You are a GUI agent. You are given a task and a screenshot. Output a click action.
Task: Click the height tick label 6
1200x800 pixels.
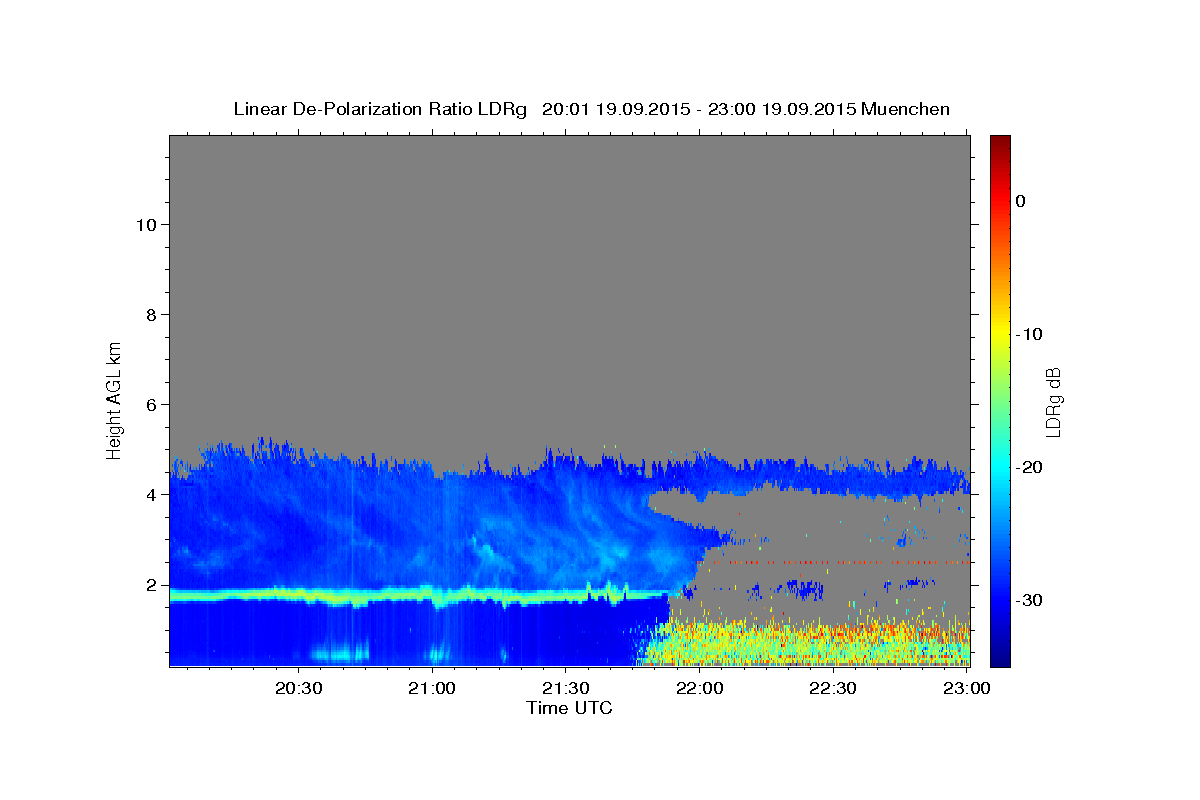tap(149, 404)
